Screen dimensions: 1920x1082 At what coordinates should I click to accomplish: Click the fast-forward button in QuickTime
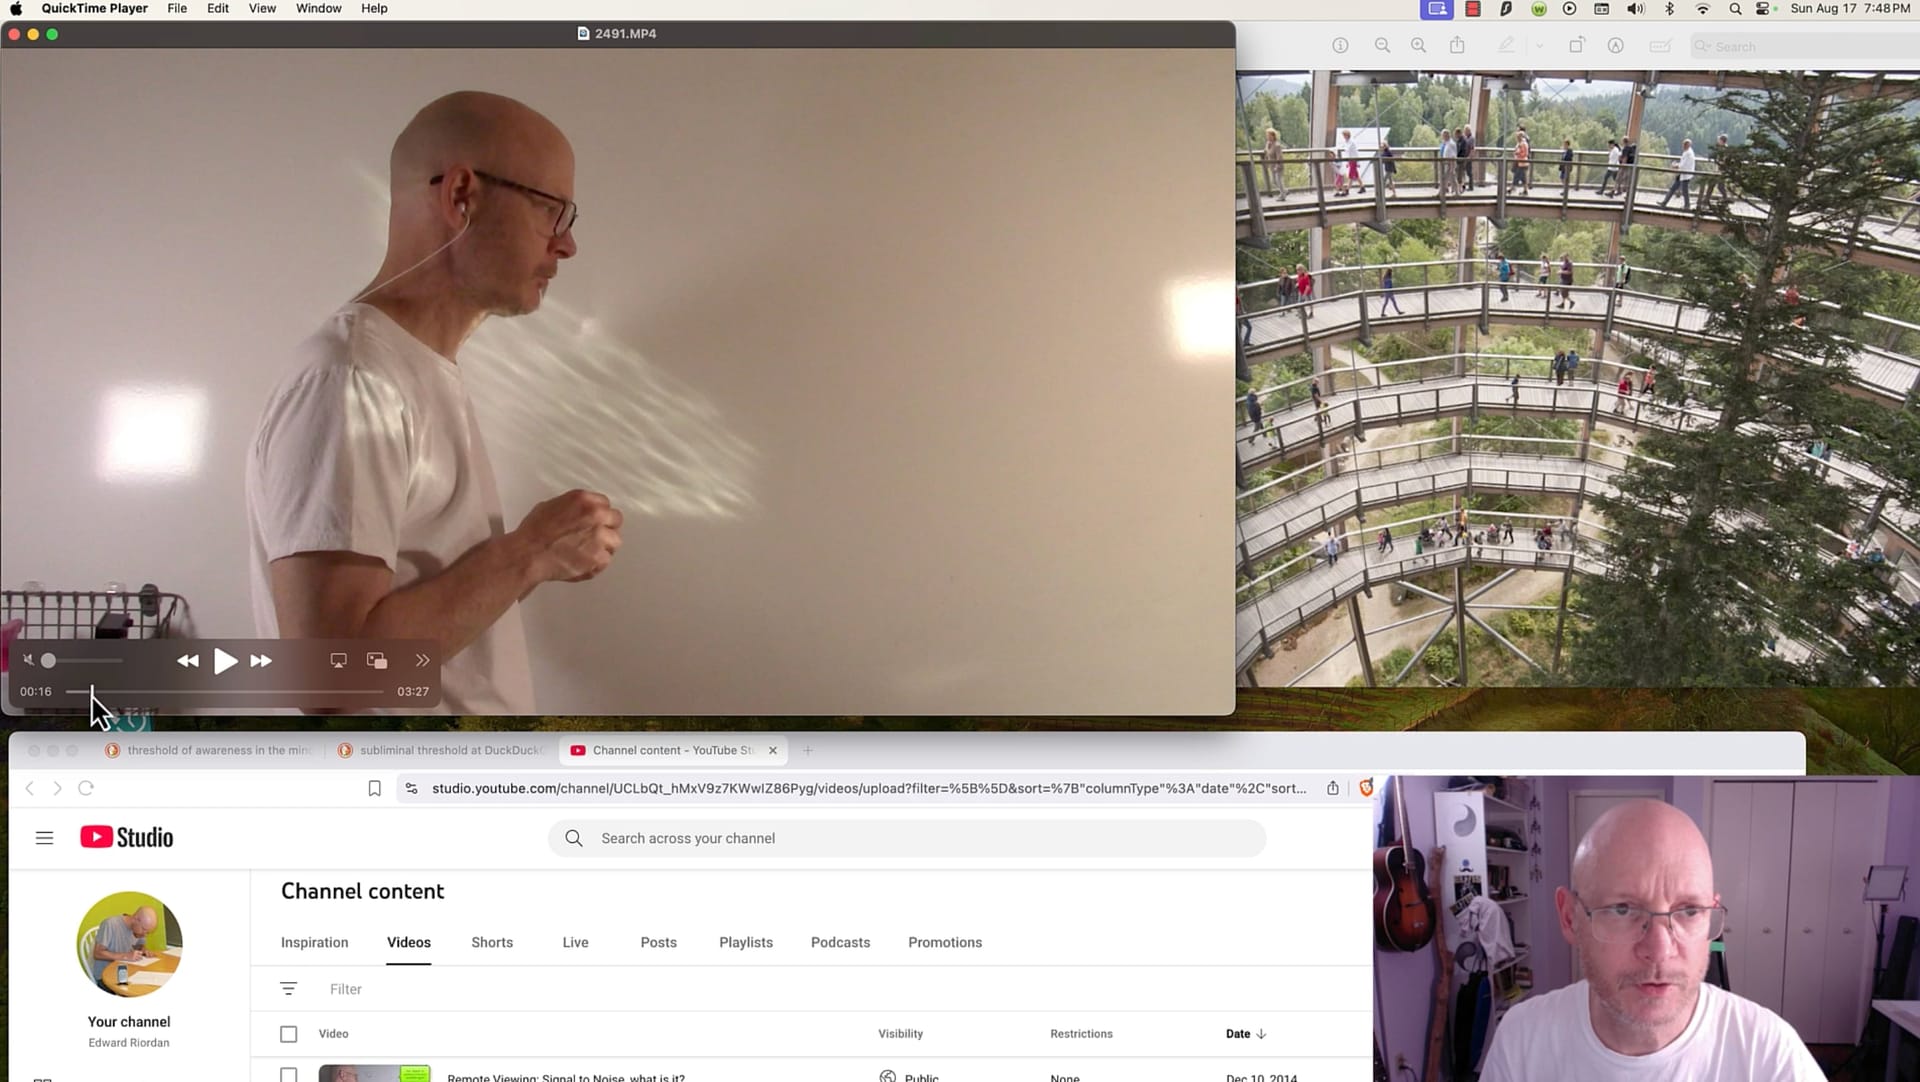[x=261, y=661]
